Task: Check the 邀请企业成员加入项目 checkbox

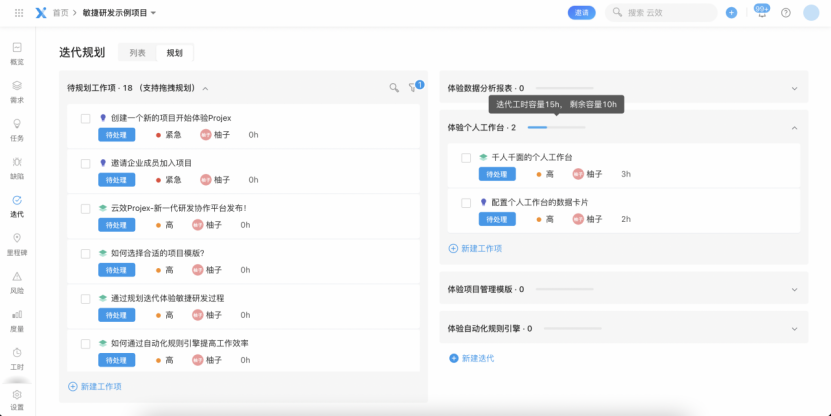Action: tap(86, 162)
